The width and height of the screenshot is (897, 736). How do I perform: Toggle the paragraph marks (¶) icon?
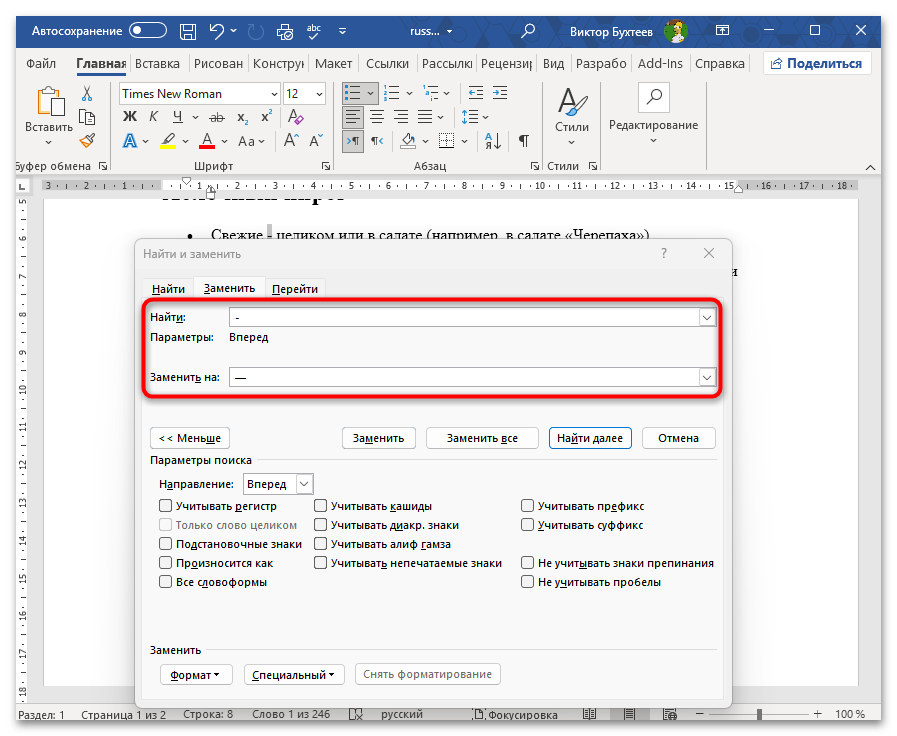(524, 141)
